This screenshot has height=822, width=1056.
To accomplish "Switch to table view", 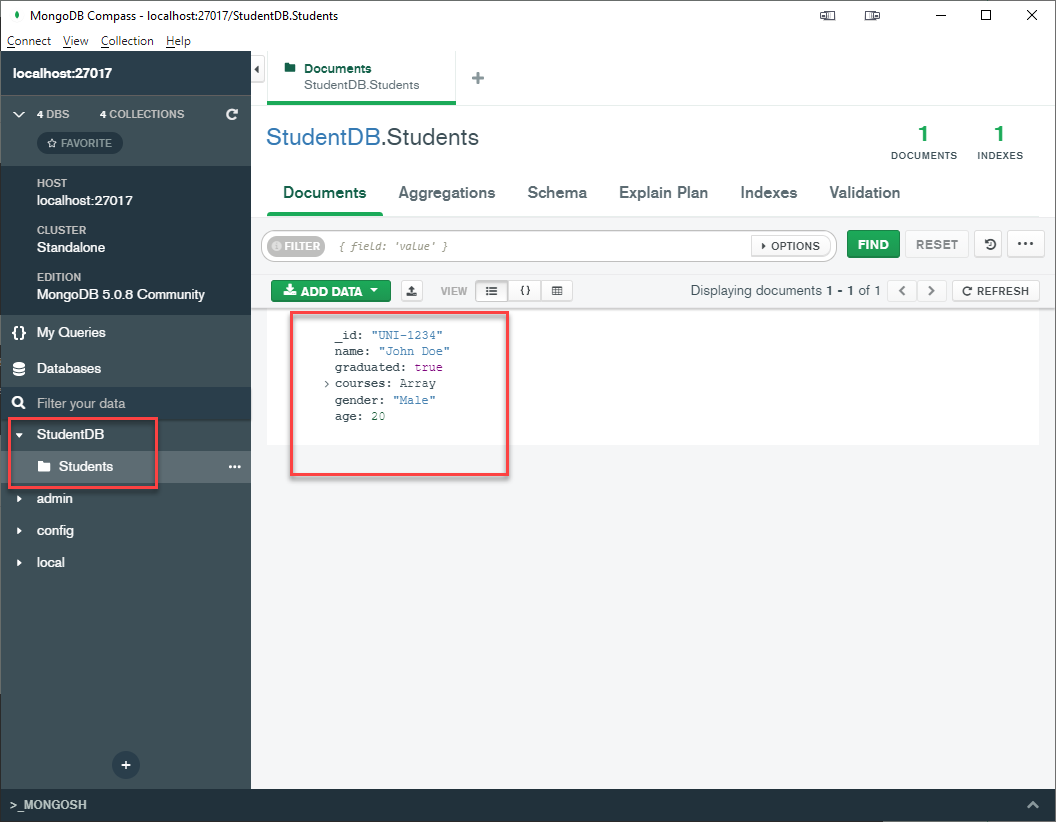I will pos(557,291).
